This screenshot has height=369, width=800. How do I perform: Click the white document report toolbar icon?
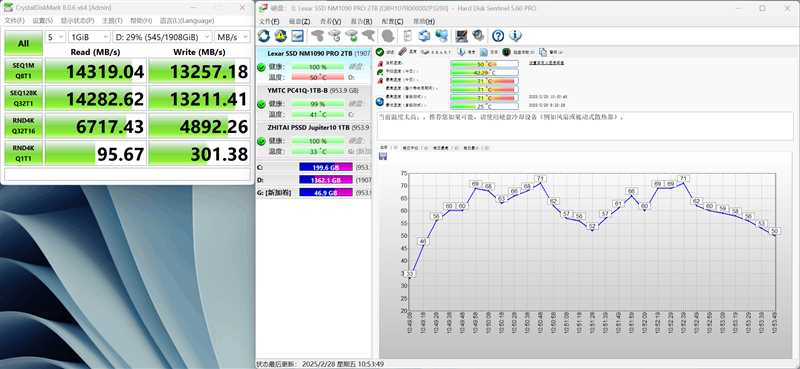(x=407, y=36)
